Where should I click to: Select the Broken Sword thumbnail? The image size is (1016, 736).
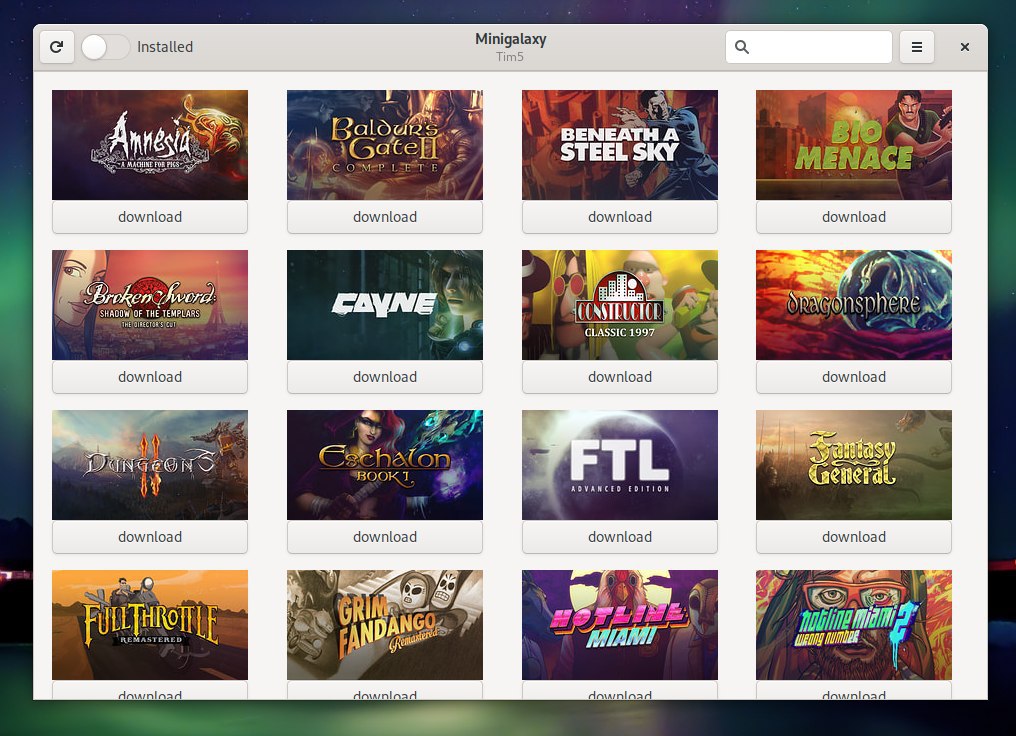point(150,305)
